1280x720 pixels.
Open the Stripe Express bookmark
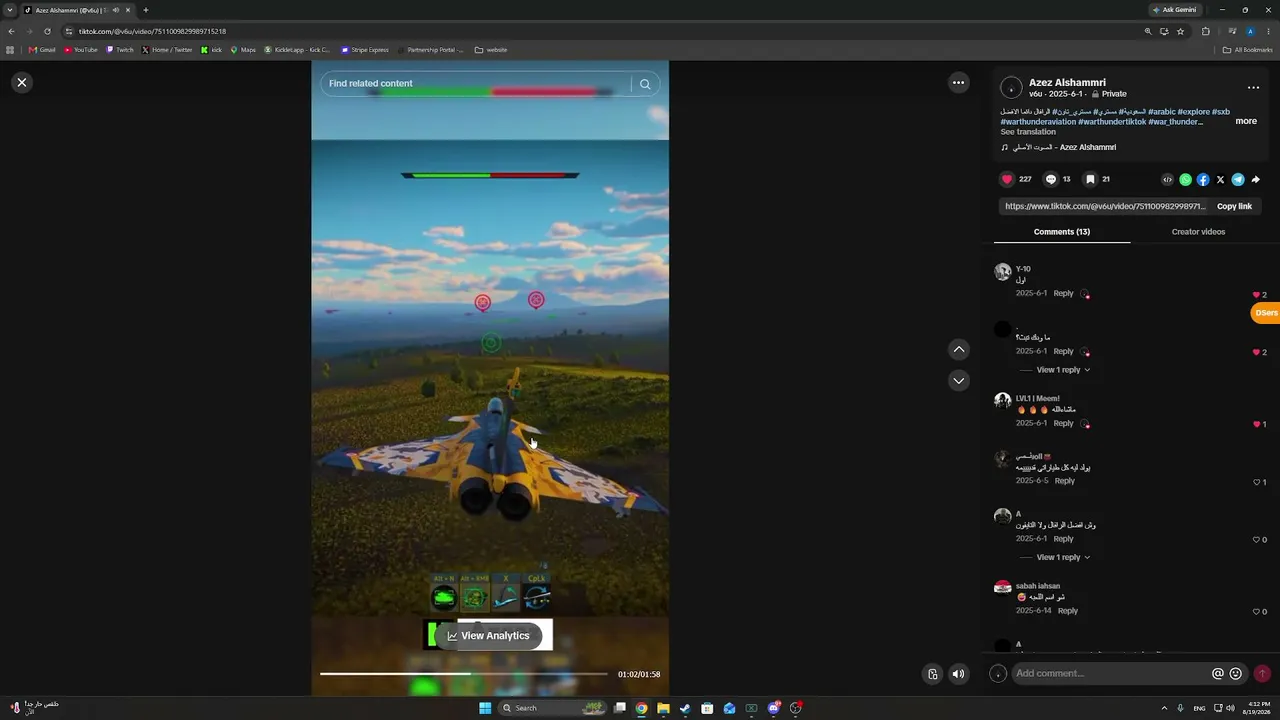(x=365, y=50)
